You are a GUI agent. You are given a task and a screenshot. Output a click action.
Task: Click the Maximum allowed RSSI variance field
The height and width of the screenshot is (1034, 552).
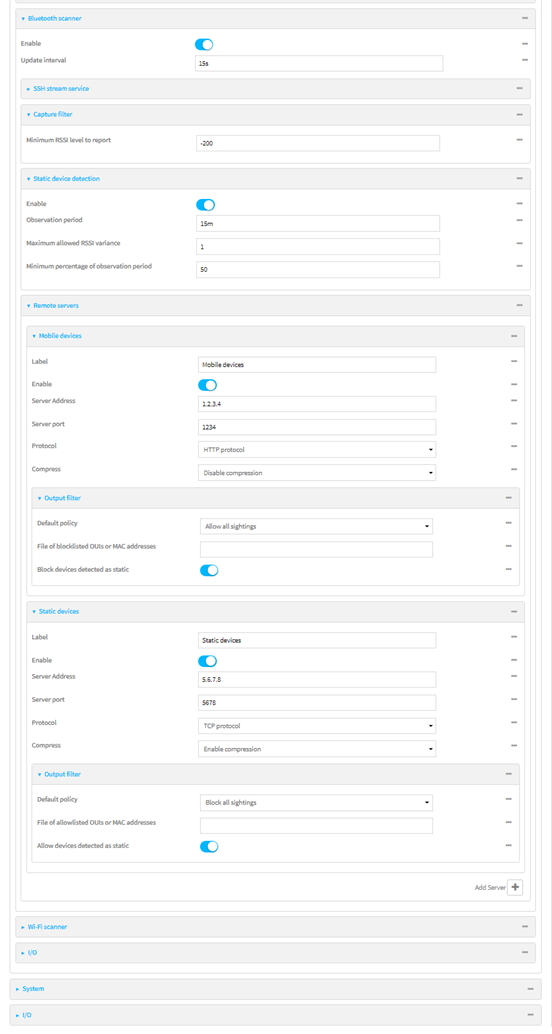coord(318,247)
